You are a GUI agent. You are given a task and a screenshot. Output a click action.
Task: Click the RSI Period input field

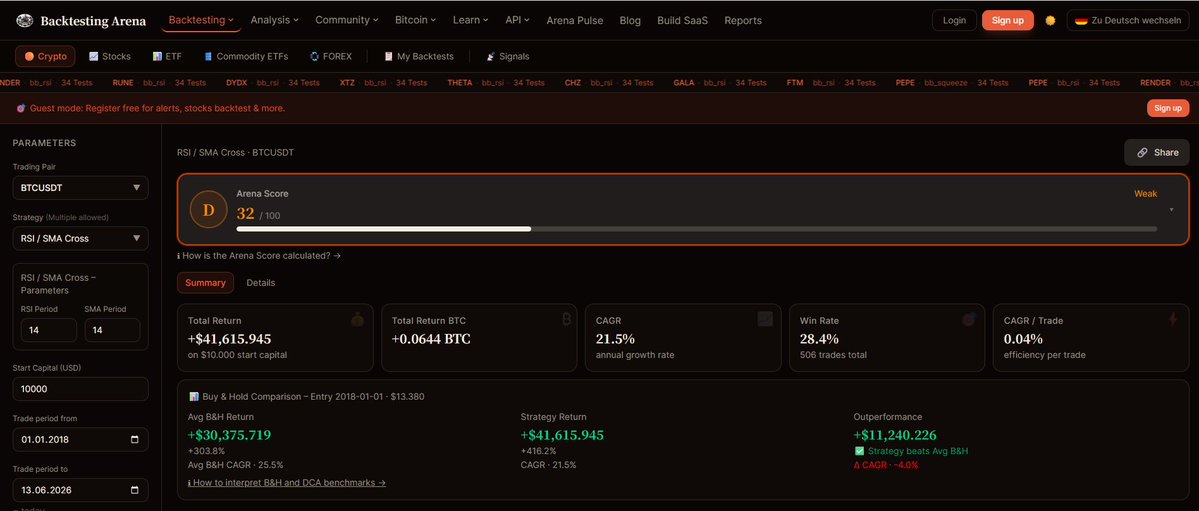(x=49, y=330)
